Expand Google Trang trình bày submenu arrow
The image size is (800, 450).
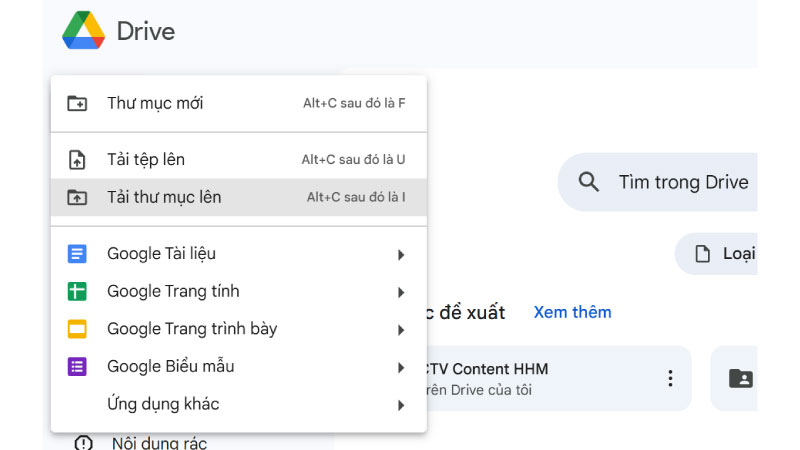click(x=401, y=330)
